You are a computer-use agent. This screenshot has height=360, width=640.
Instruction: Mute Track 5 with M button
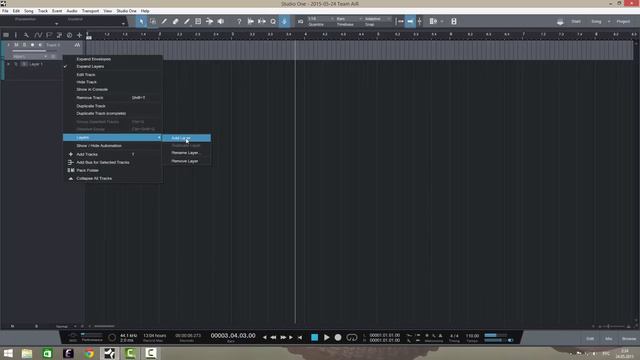tap(16, 45)
